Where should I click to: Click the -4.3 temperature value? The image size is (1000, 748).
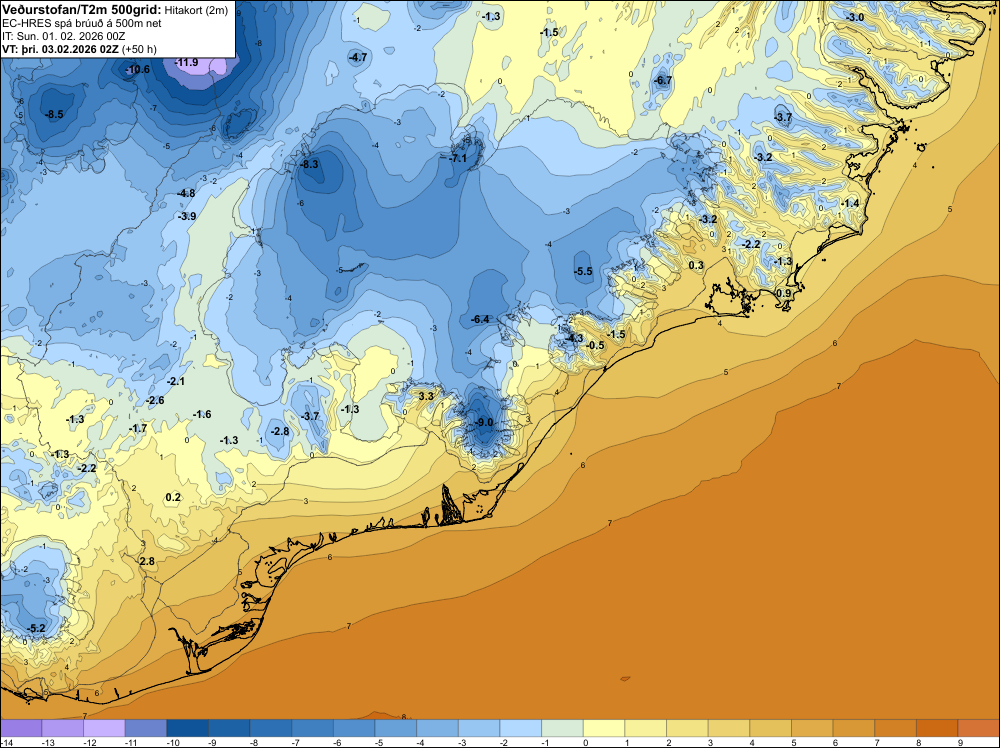[x=574, y=339]
